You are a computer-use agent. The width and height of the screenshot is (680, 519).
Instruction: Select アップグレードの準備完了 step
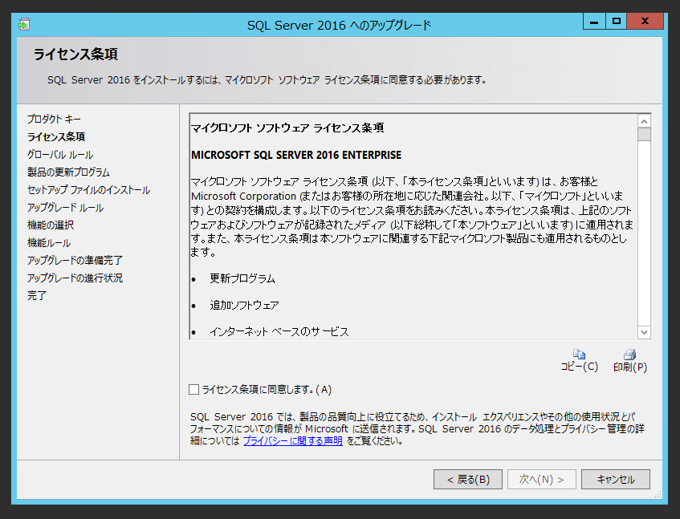75,260
